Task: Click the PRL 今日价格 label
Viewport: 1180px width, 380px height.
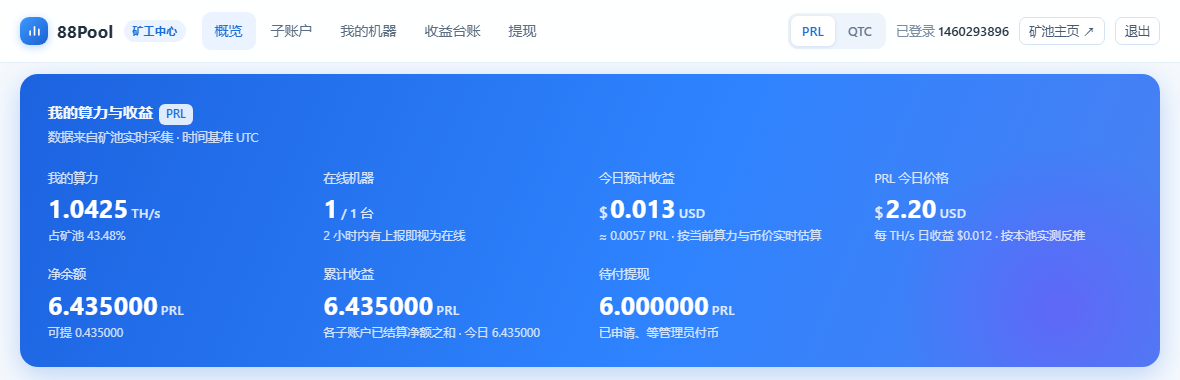Action: tap(911, 178)
